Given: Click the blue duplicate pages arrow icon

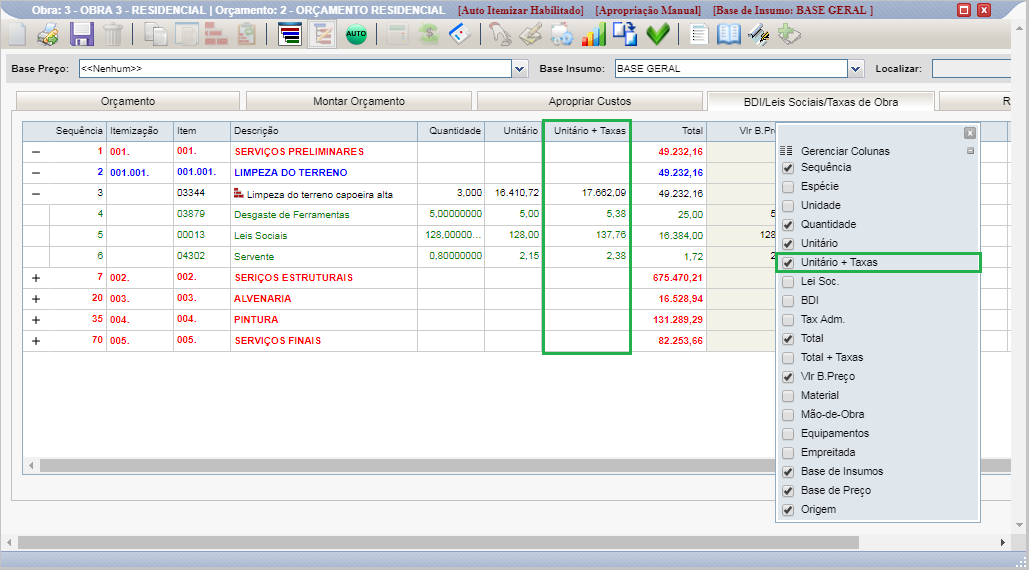Looking at the screenshot, I should point(625,34).
